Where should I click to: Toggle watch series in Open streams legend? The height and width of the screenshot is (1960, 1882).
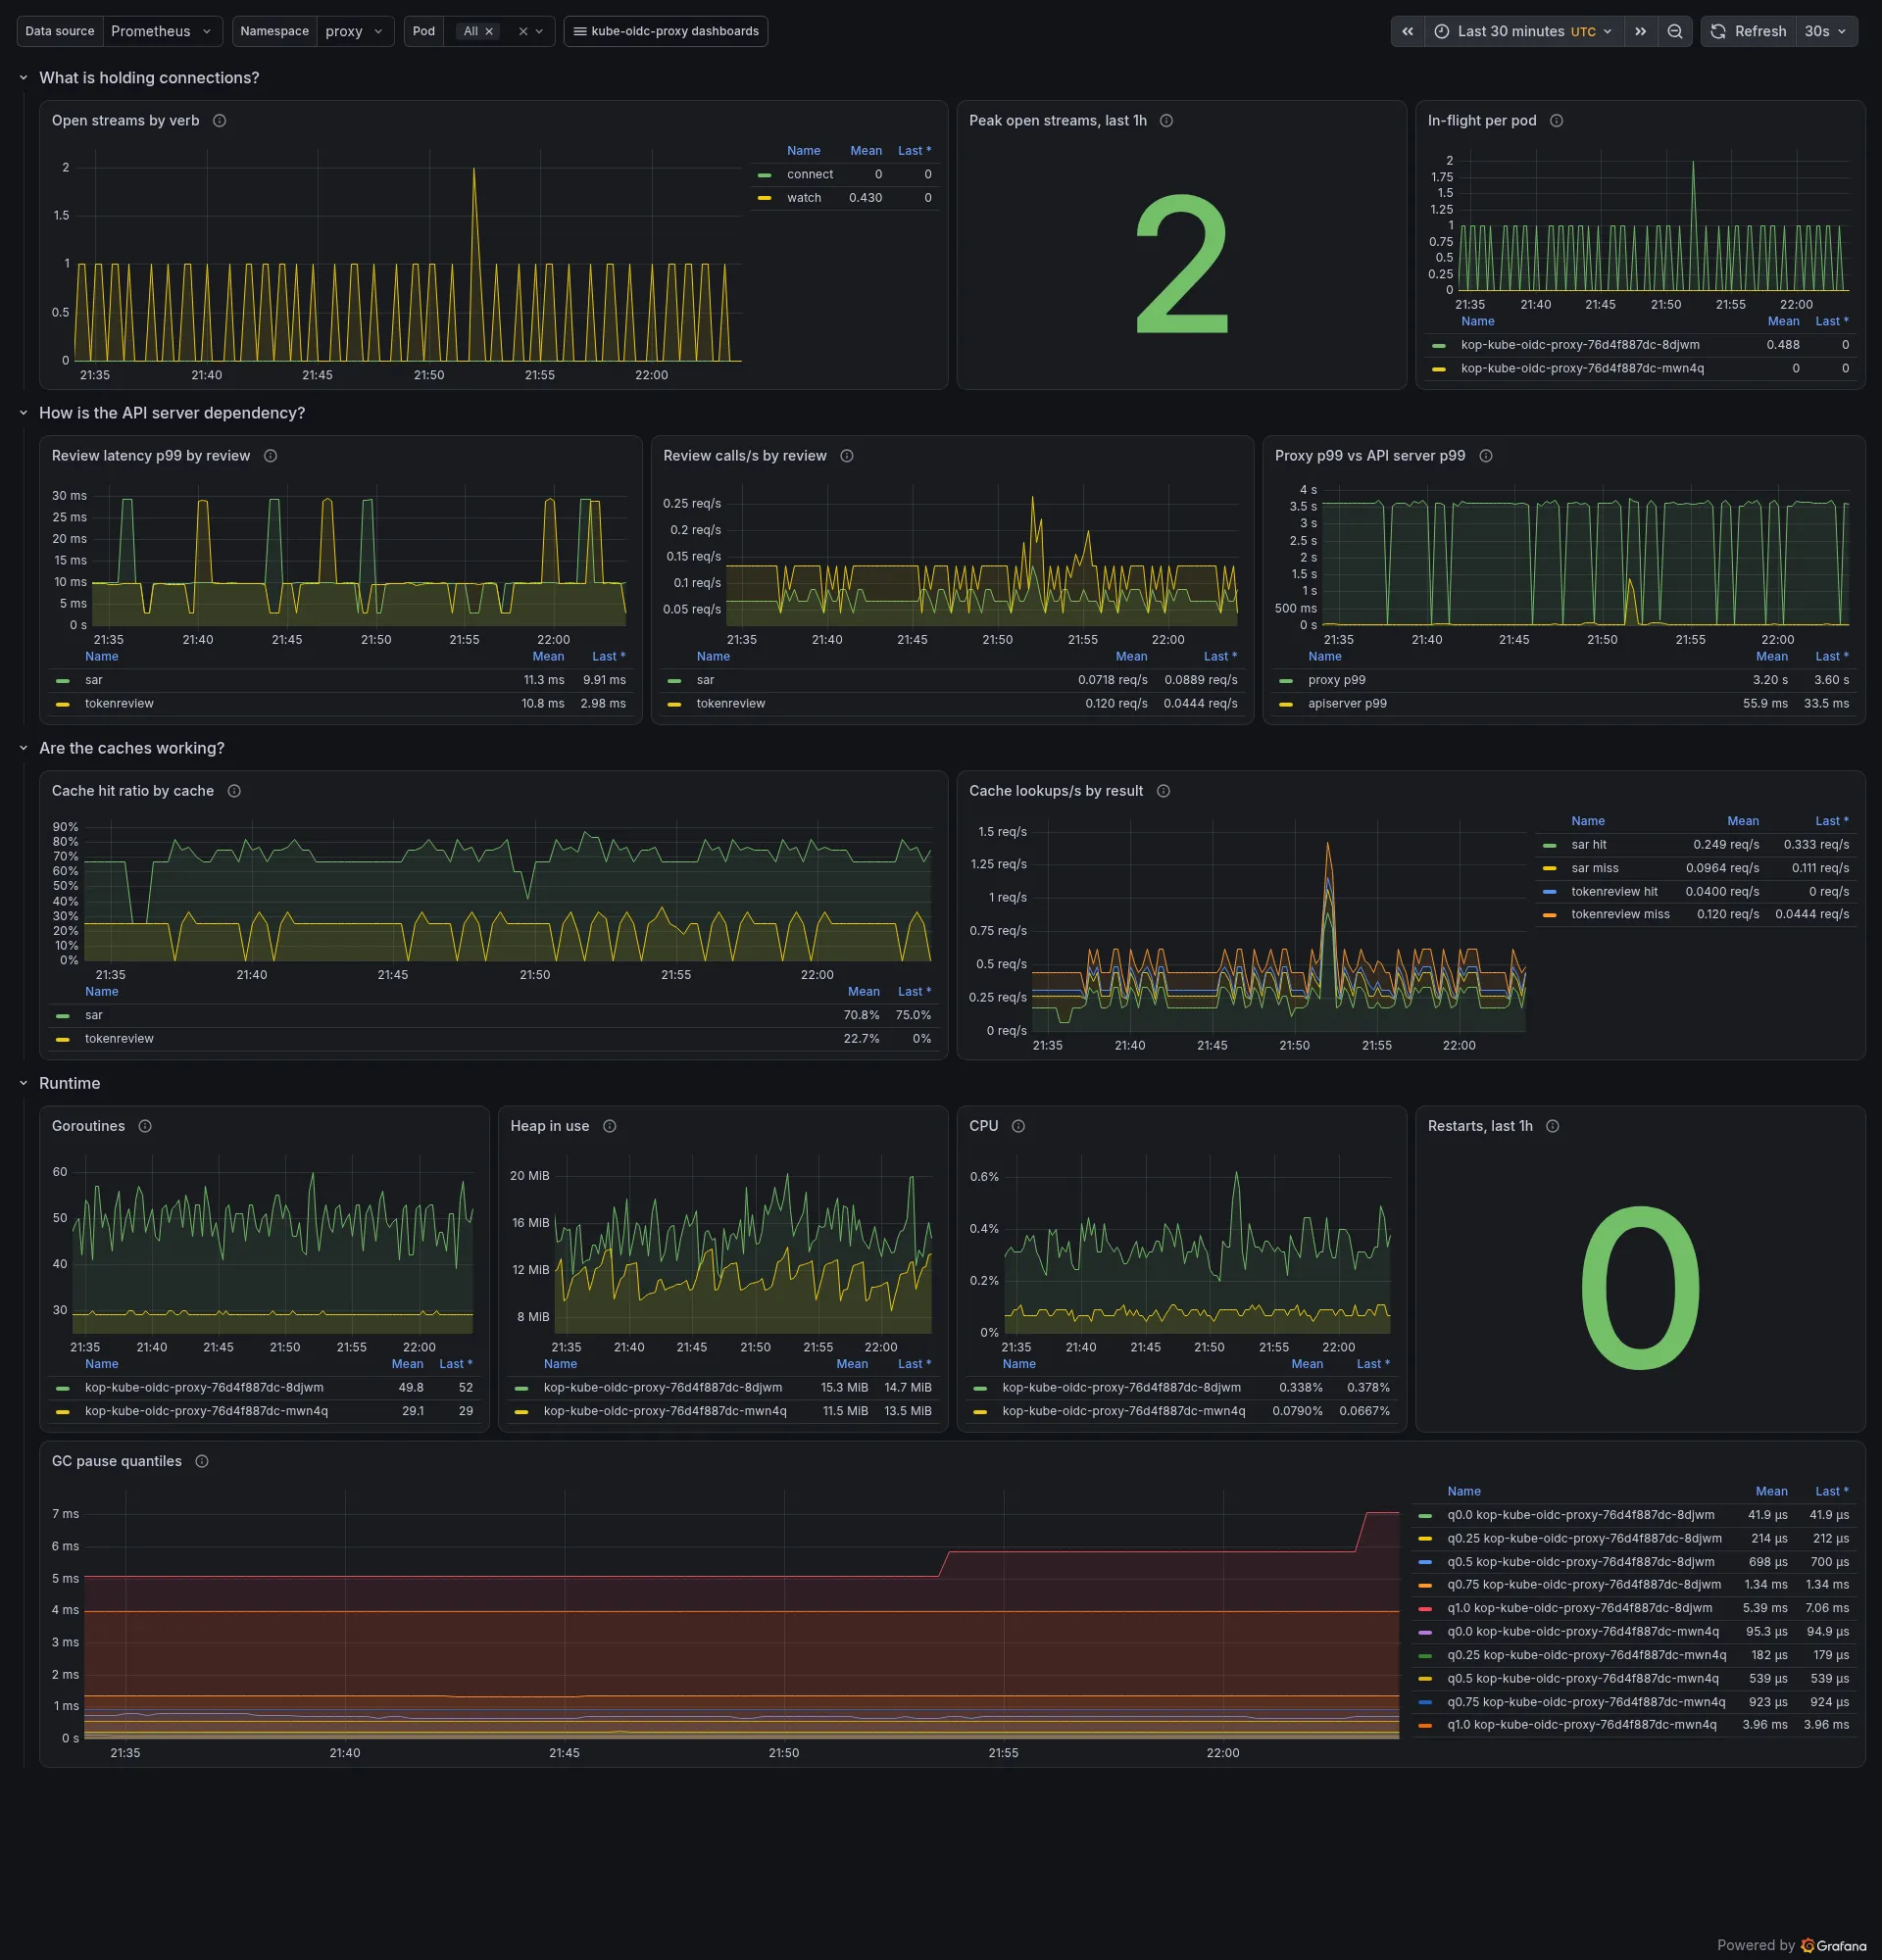coord(803,198)
